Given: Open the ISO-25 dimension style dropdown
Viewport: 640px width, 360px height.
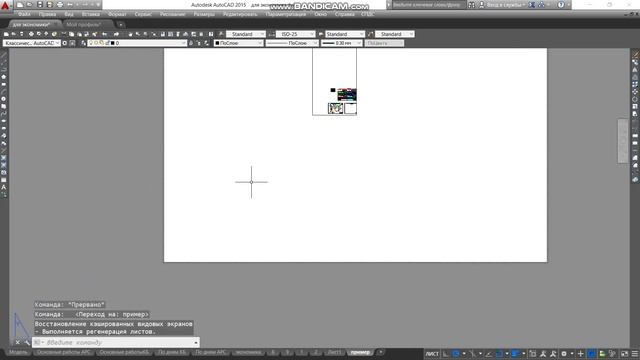Looking at the screenshot, I should (x=296, y=34).
